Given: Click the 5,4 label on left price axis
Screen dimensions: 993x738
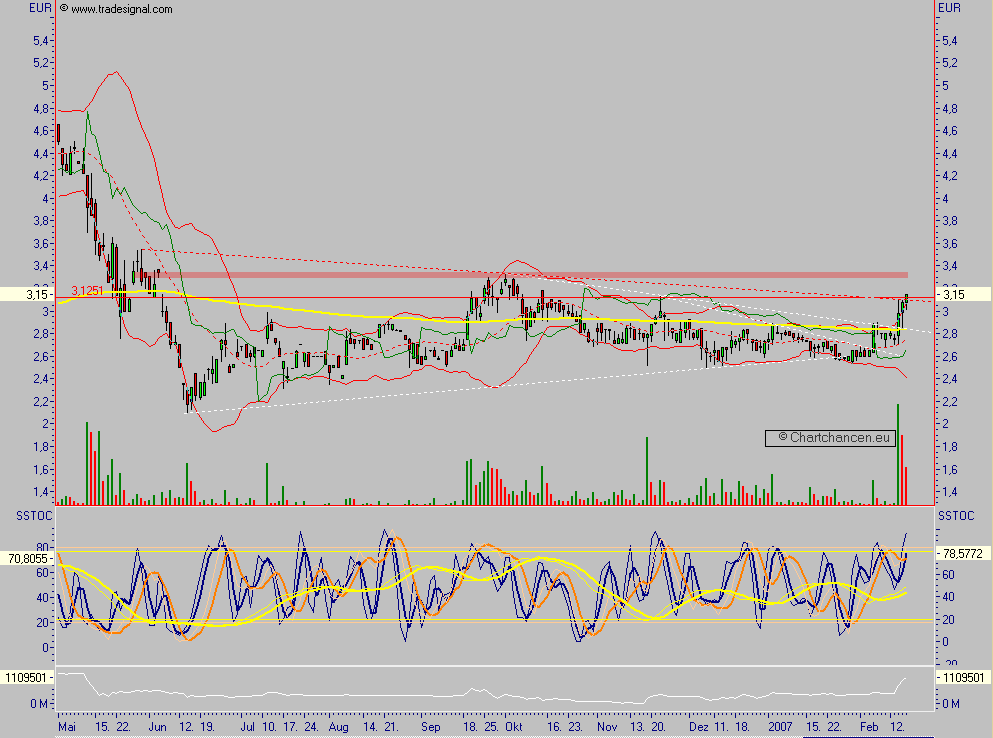Looking at the screenshot, I should 41,41.
